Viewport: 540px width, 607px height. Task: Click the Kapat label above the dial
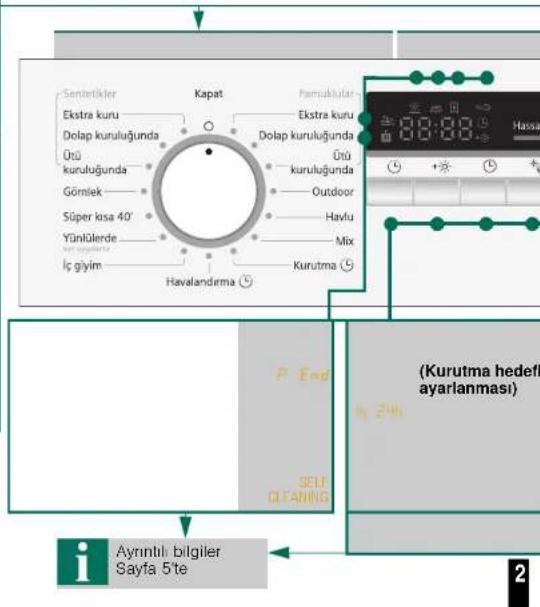click(209, 94)
